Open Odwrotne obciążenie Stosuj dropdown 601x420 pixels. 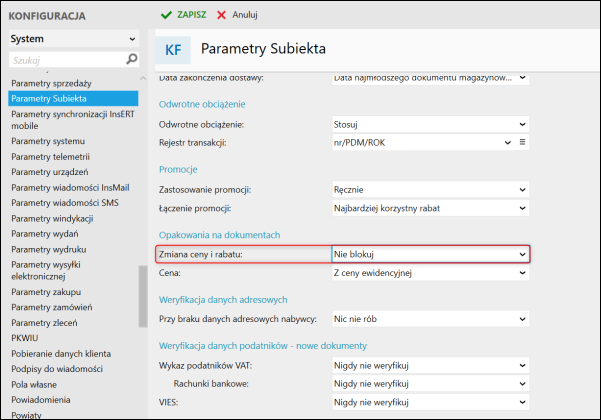pos(430,125)
